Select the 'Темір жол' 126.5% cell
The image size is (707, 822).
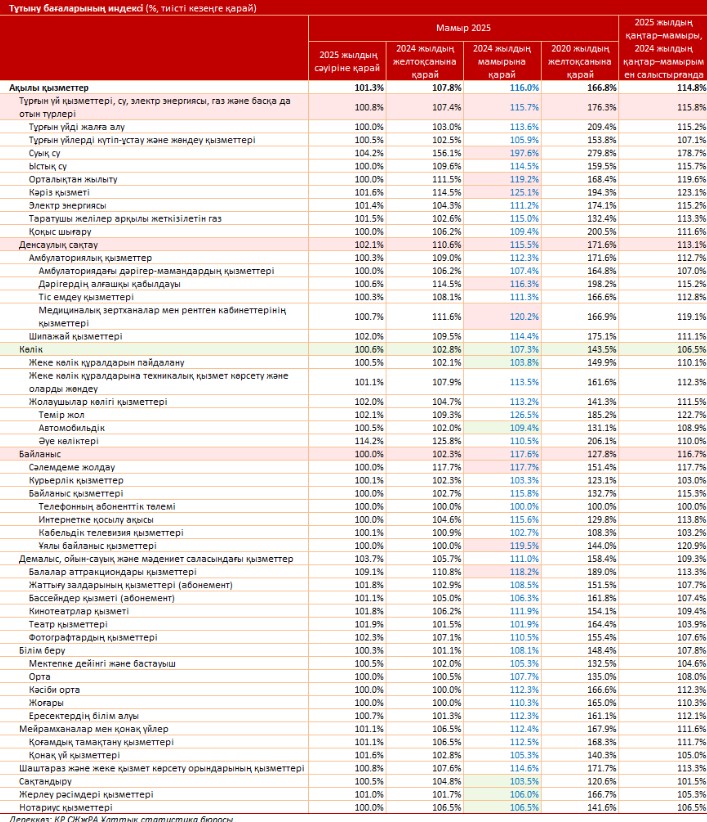[x=503, y=415]
